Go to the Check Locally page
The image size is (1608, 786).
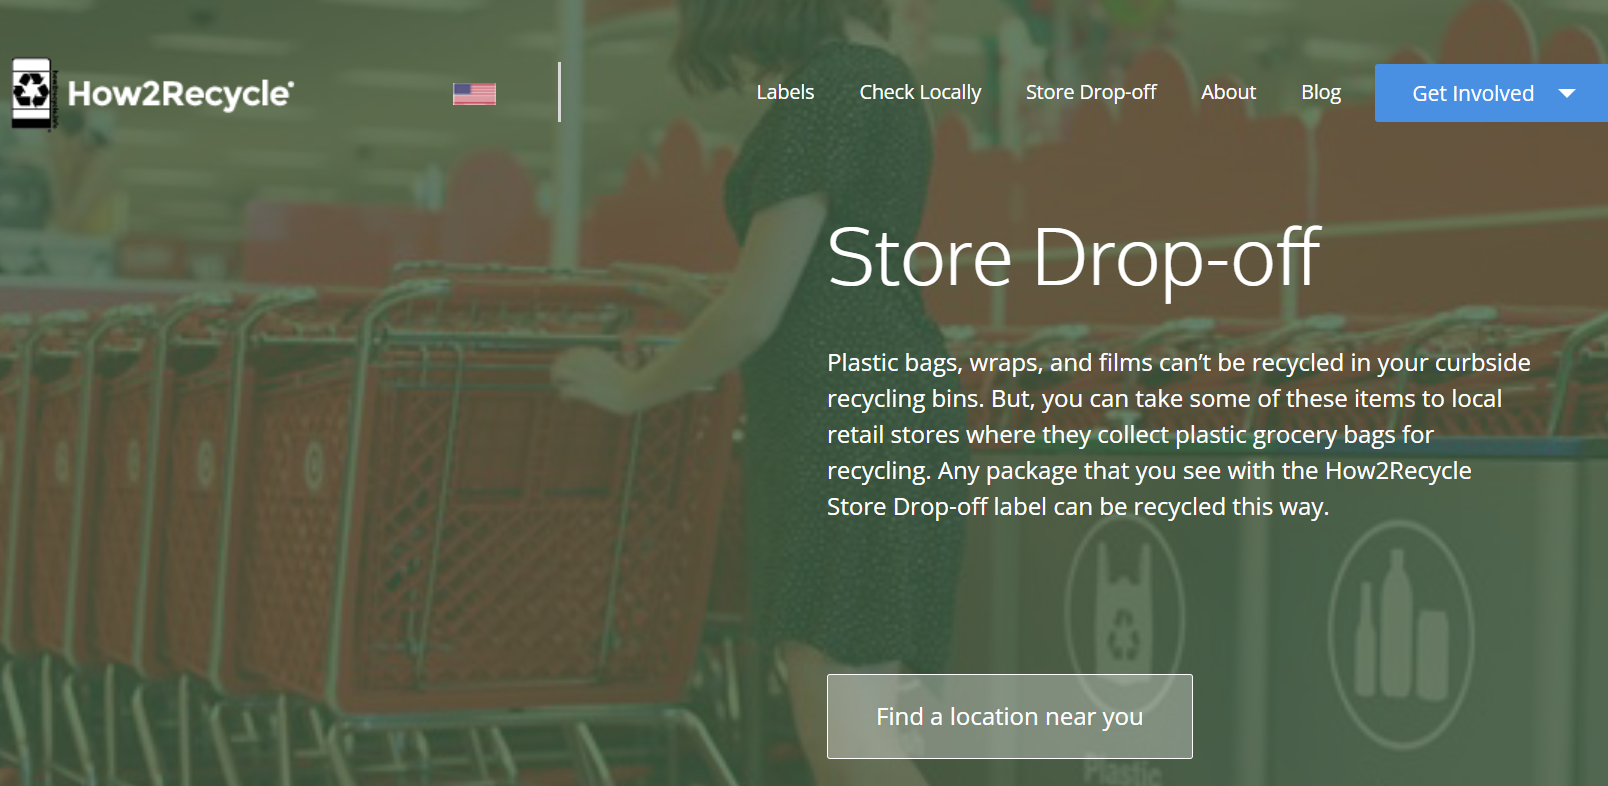(x=920, y=92)
